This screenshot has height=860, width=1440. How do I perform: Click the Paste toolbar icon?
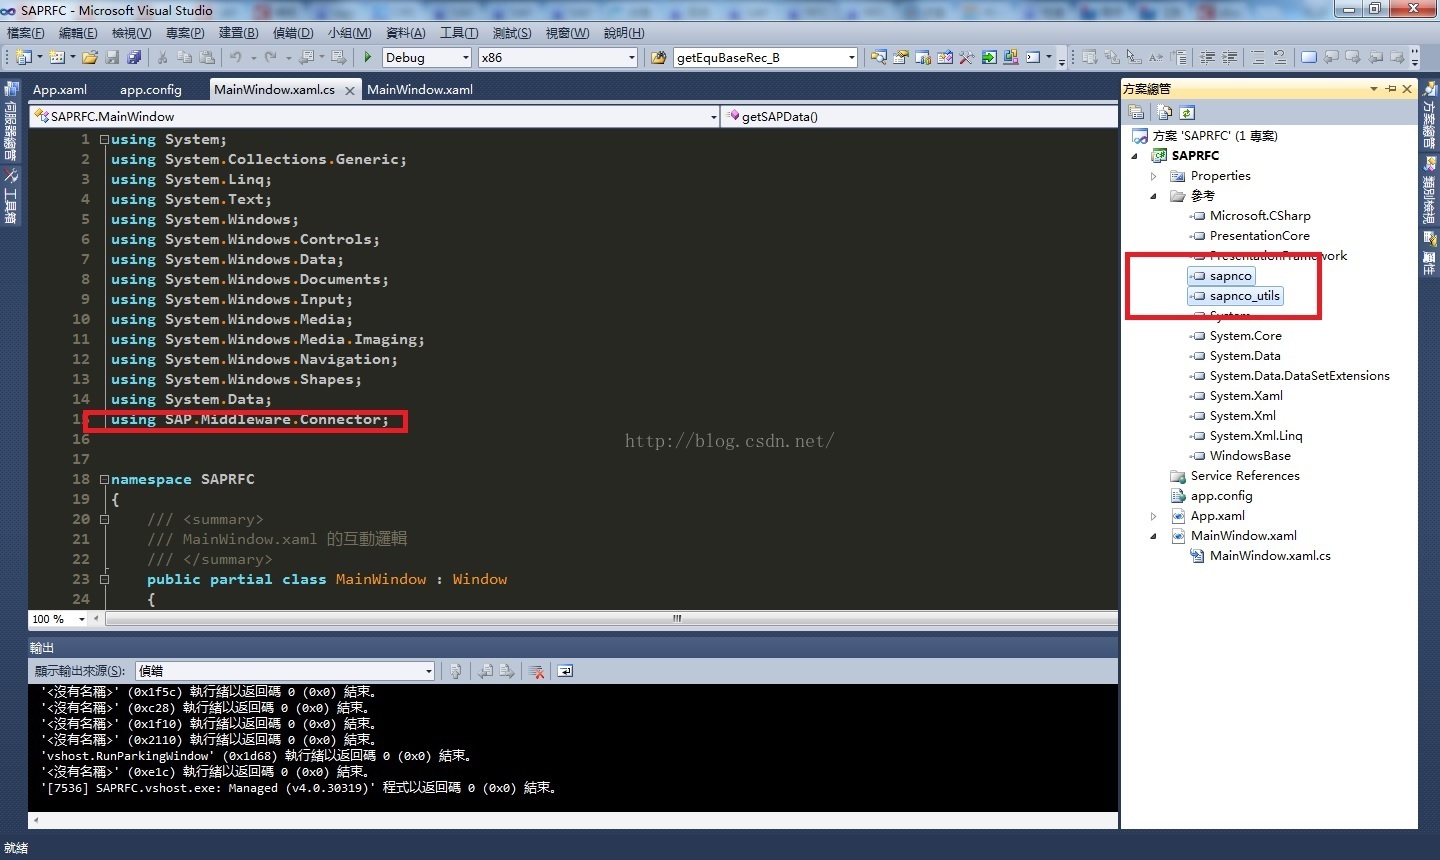tap(207, 58)
